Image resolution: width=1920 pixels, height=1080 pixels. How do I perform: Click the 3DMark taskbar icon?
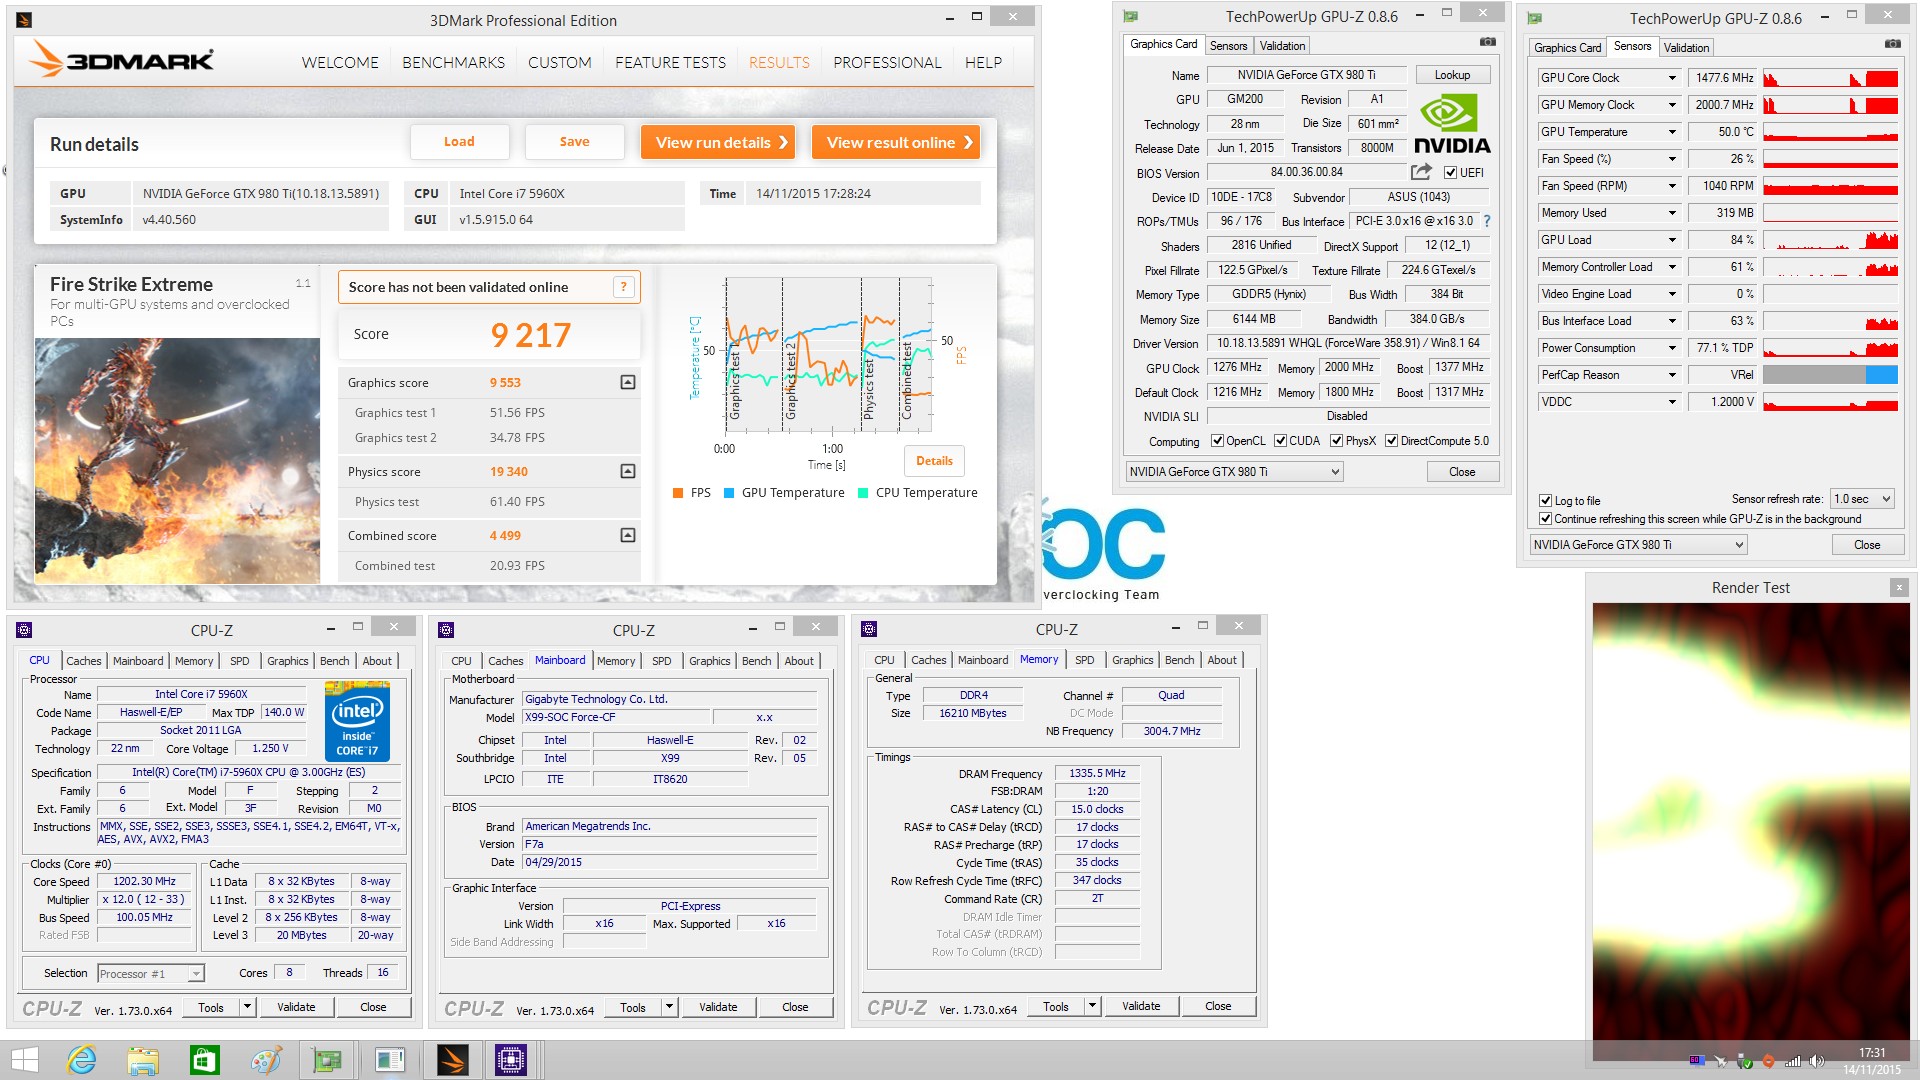point(452,1060)
